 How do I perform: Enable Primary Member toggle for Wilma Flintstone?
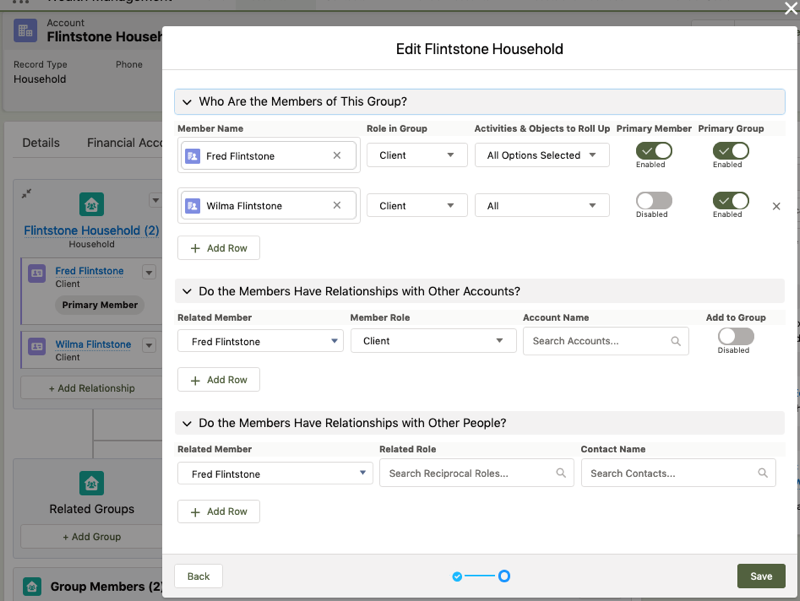pos(654,201)
